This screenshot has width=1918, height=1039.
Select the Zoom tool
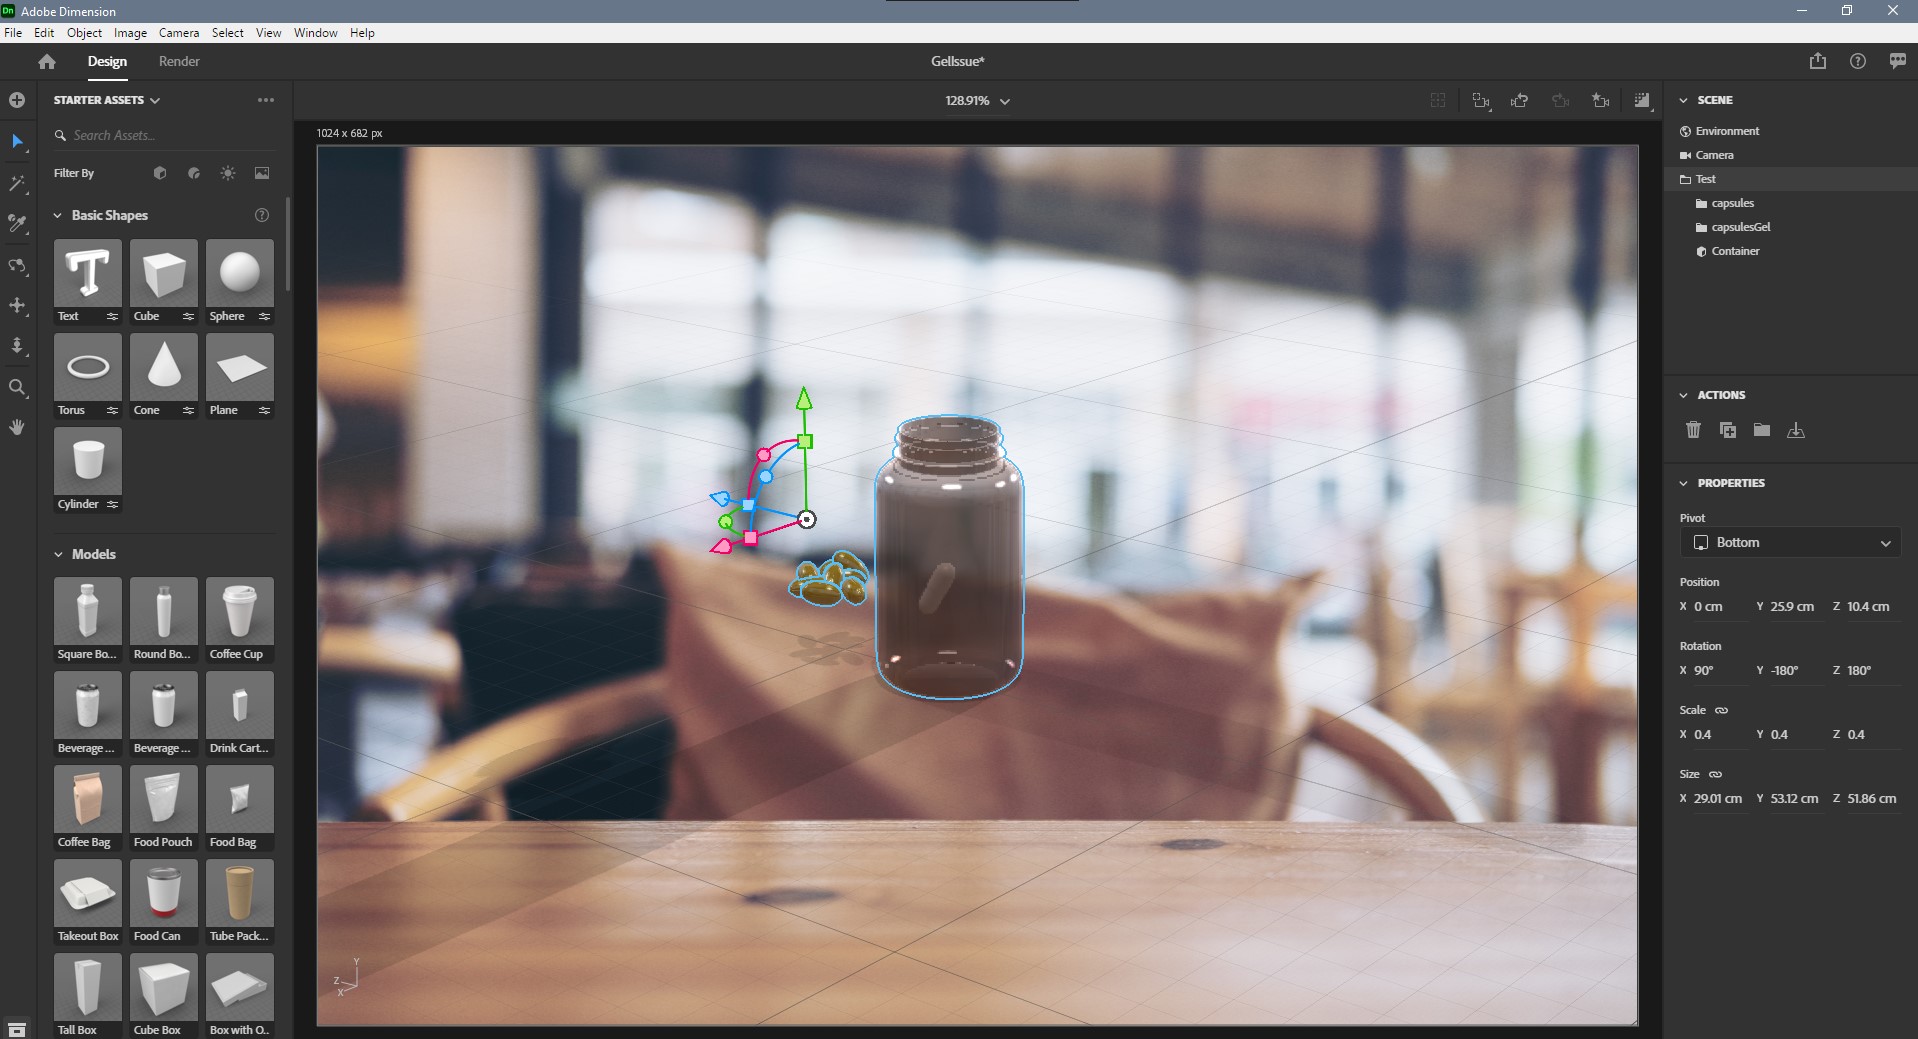pyautogui.click(x=17, y=388)
